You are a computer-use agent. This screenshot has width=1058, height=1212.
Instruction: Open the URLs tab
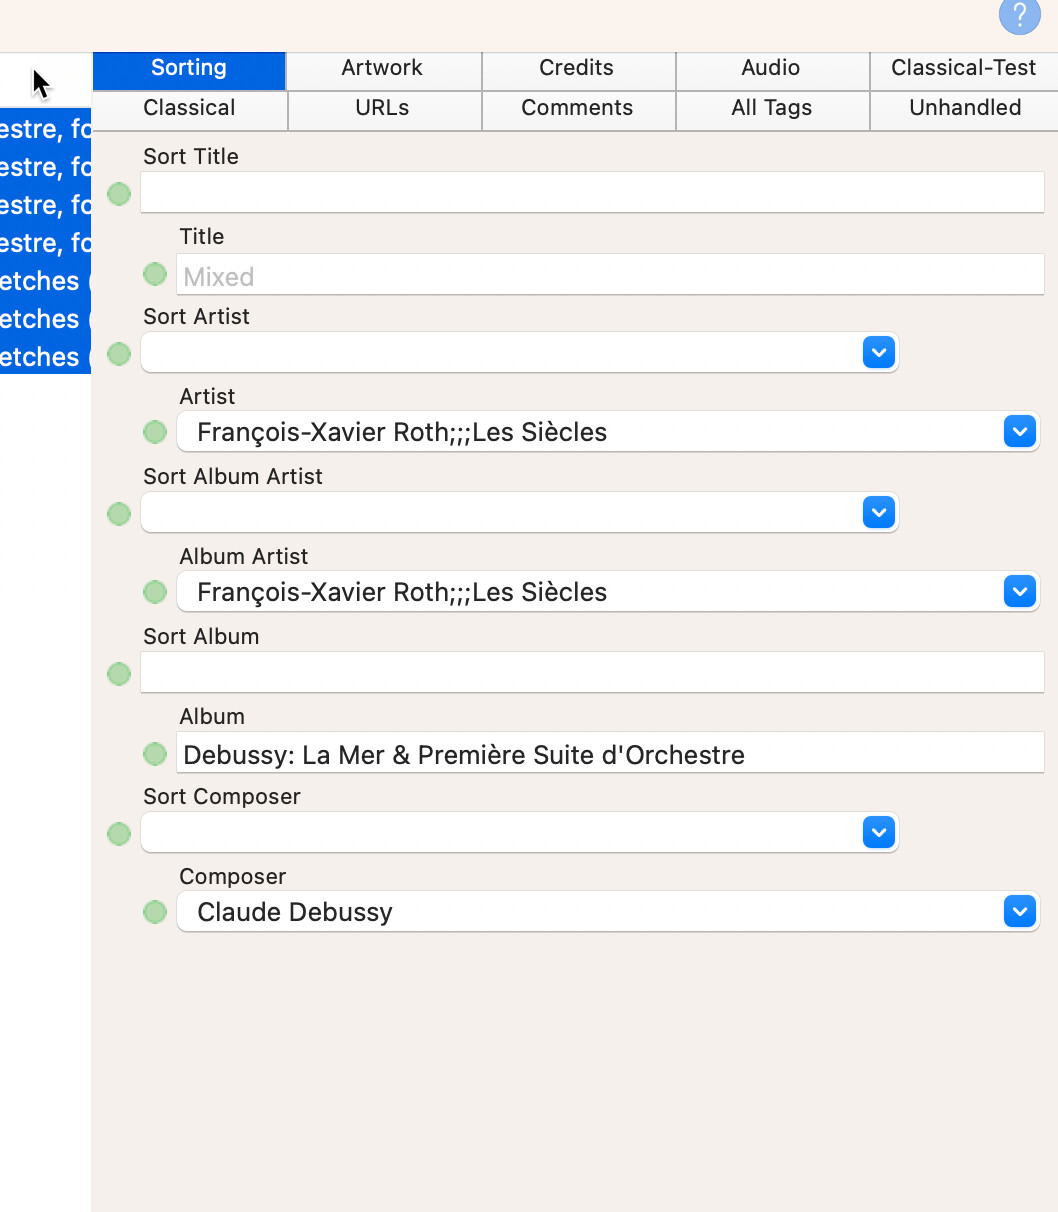click(382, 110)
